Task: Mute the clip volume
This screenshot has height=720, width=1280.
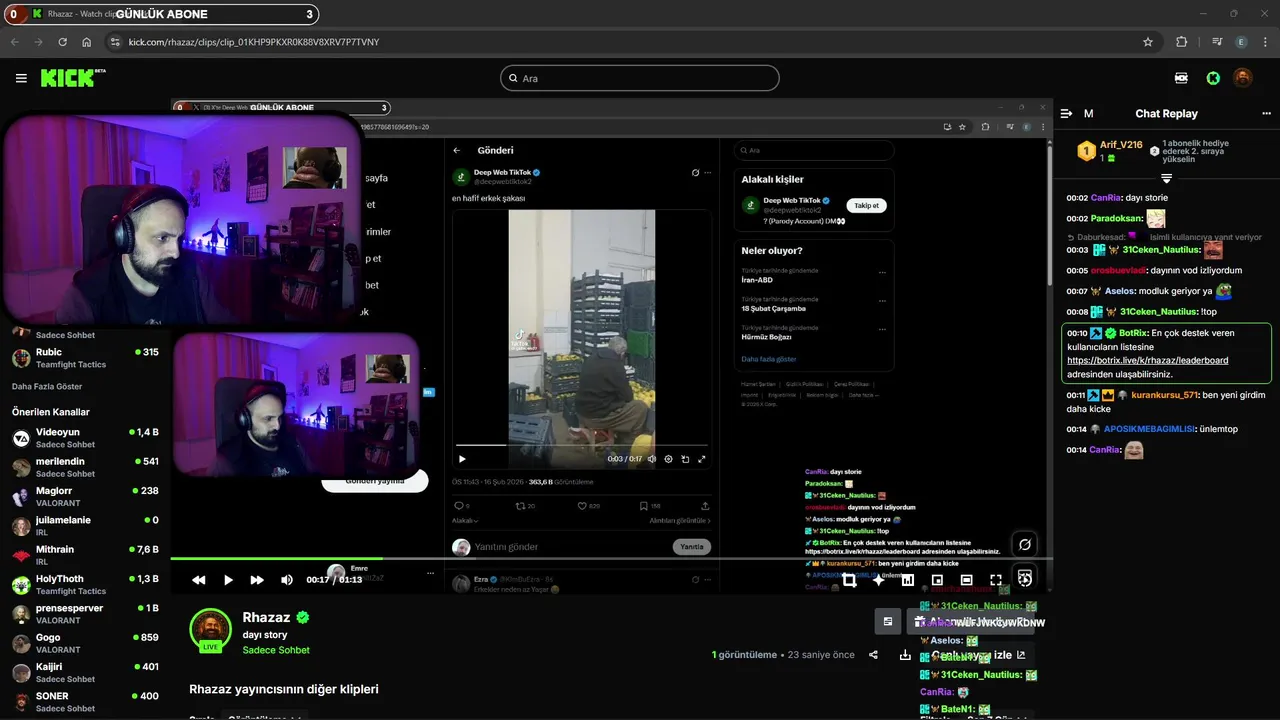Action: (287, 580)
